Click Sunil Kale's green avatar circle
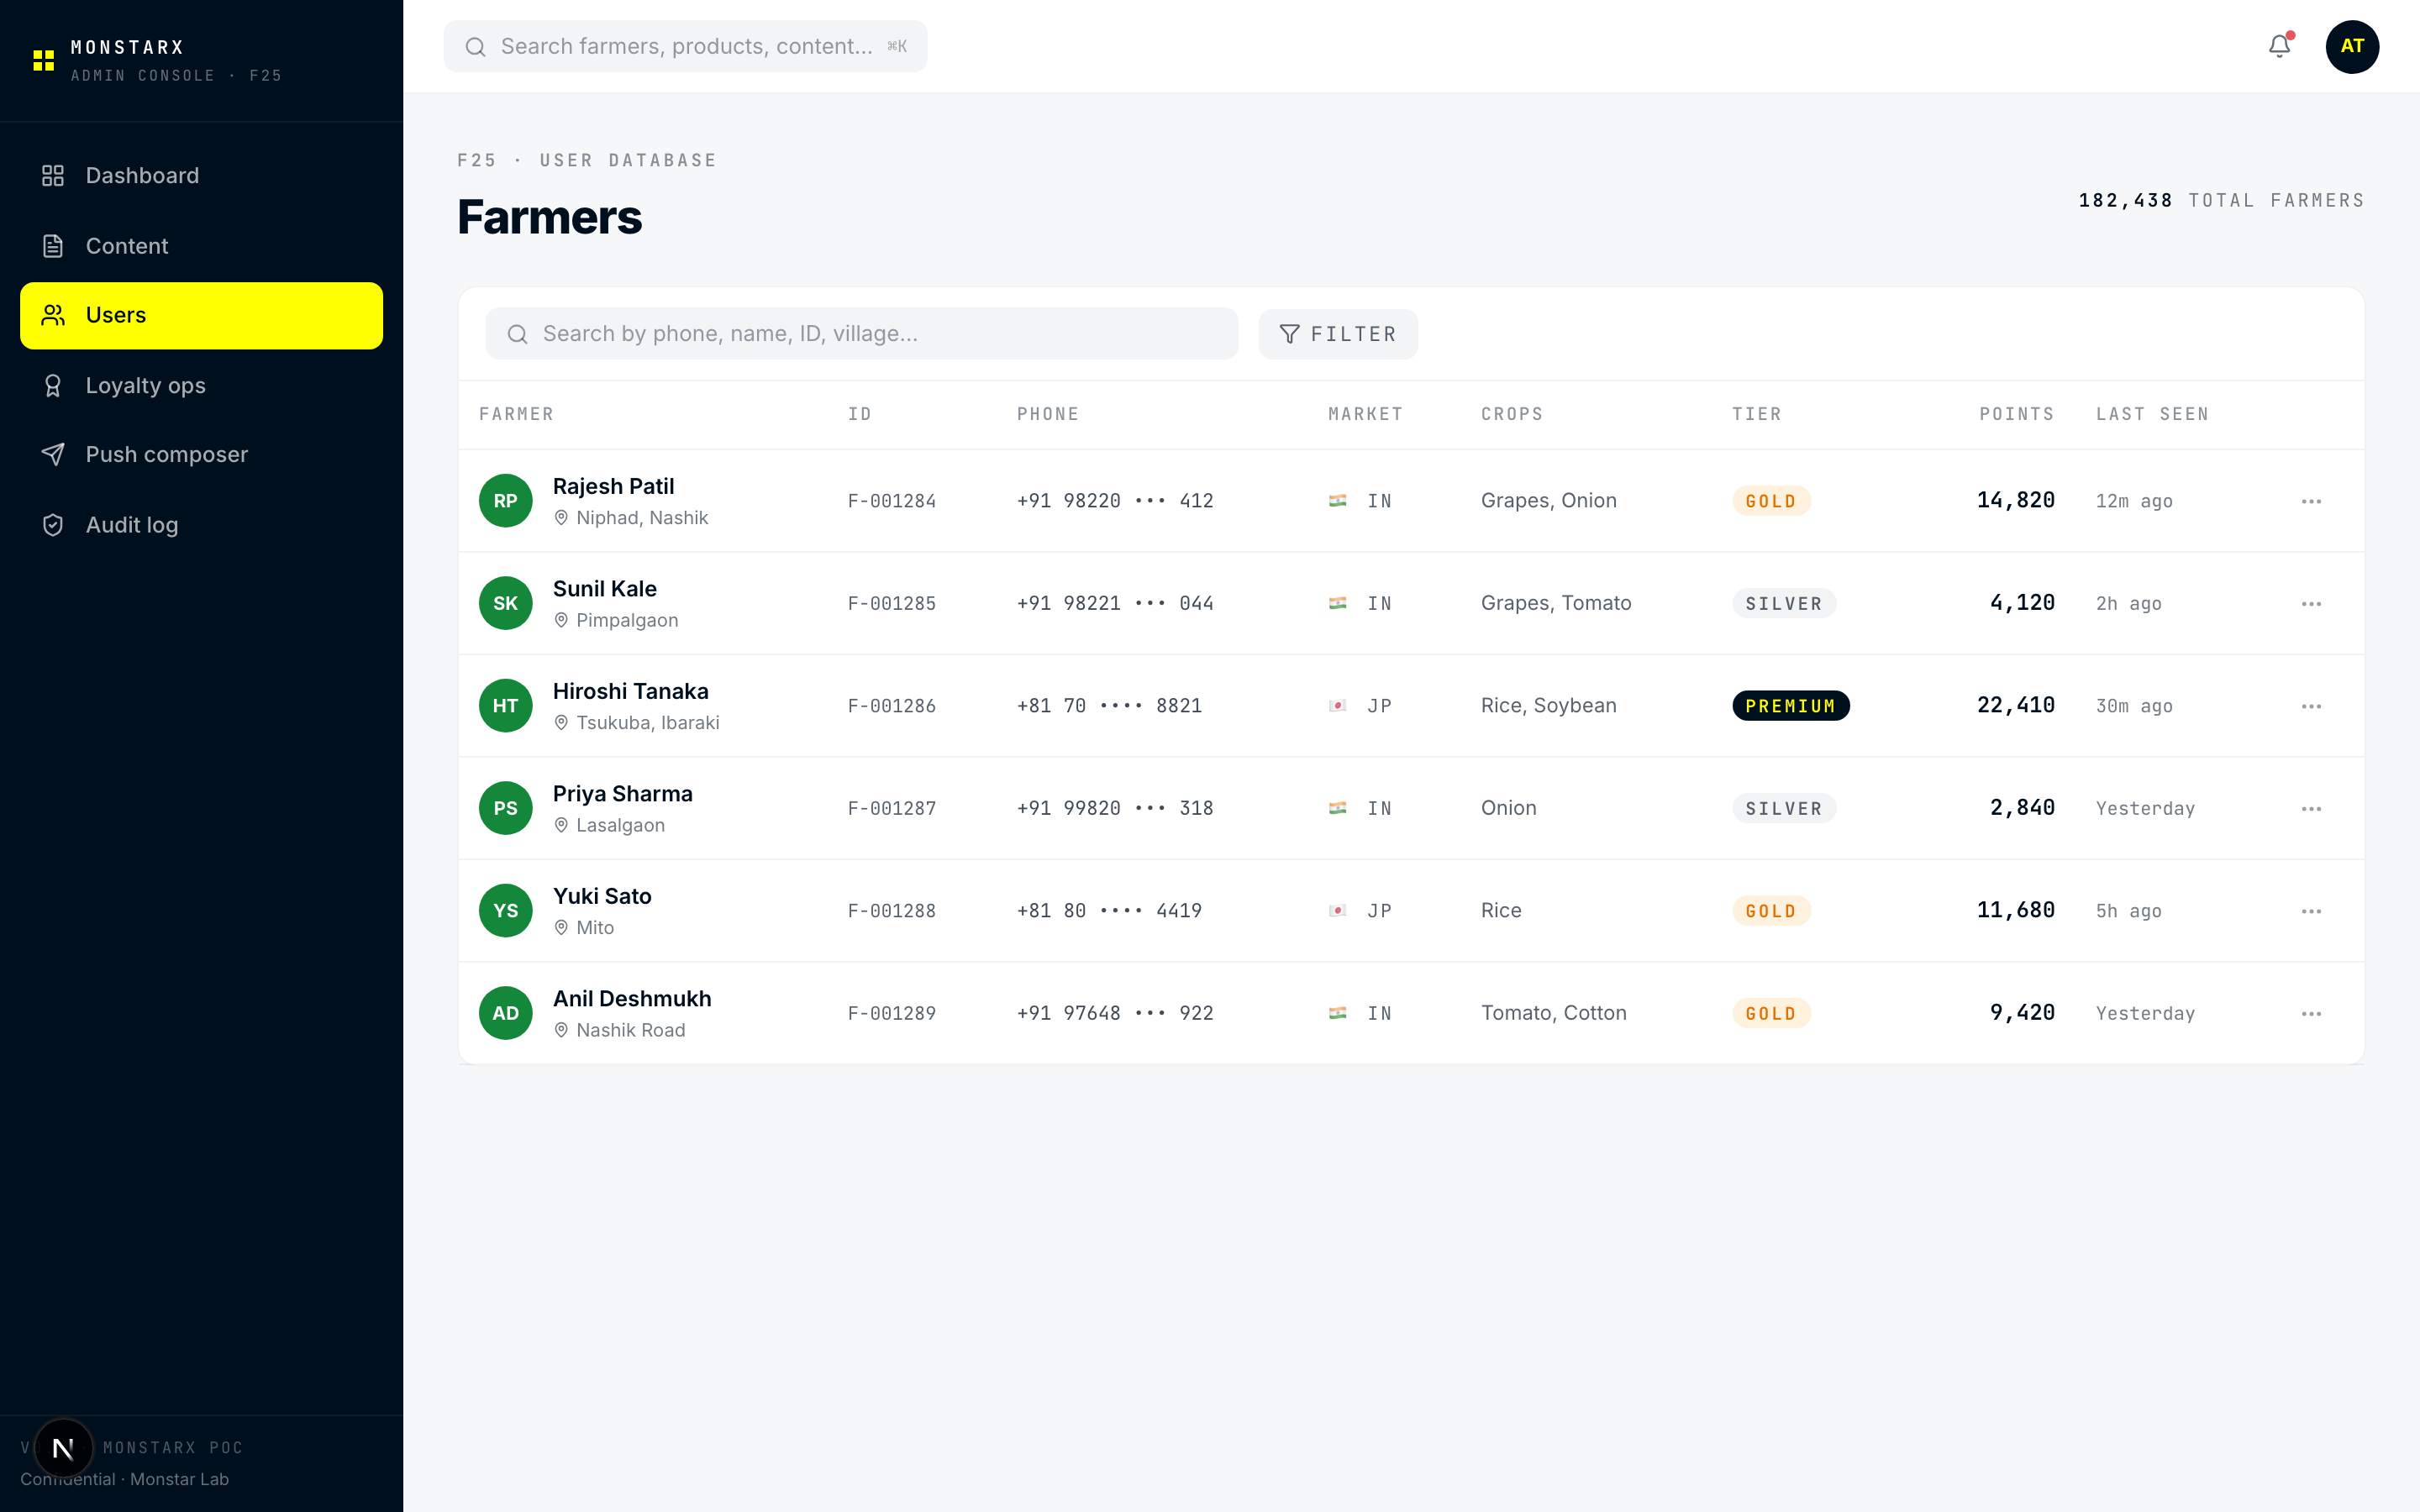This screenshot has height=1512, width=2420. coord(505,602)
